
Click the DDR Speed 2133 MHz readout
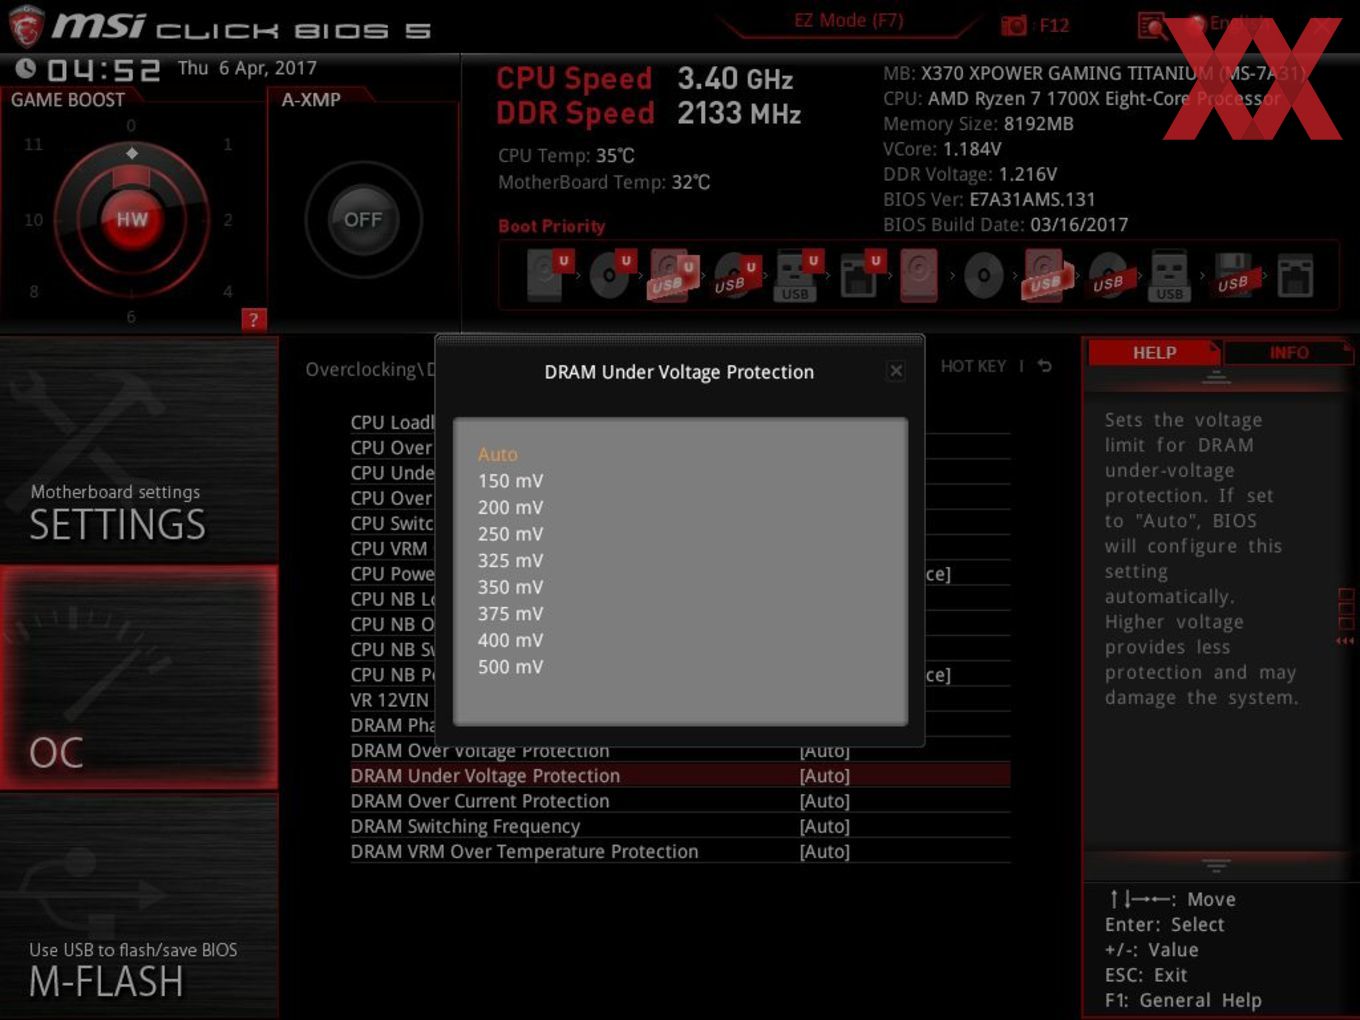click(649, 113)
